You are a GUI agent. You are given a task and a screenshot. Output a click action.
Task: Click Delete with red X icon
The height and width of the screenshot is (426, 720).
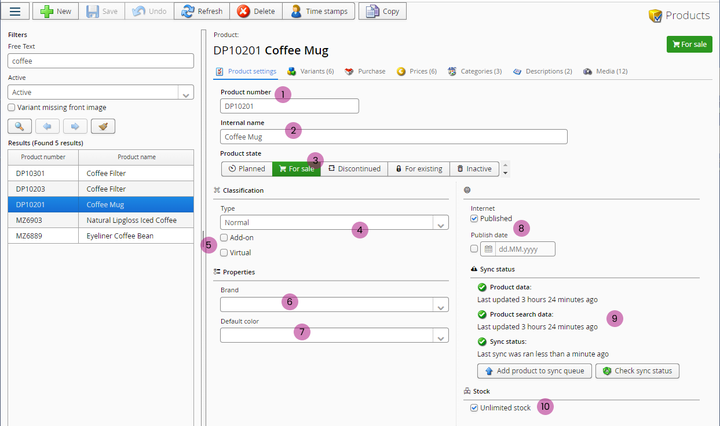point(255,12)
